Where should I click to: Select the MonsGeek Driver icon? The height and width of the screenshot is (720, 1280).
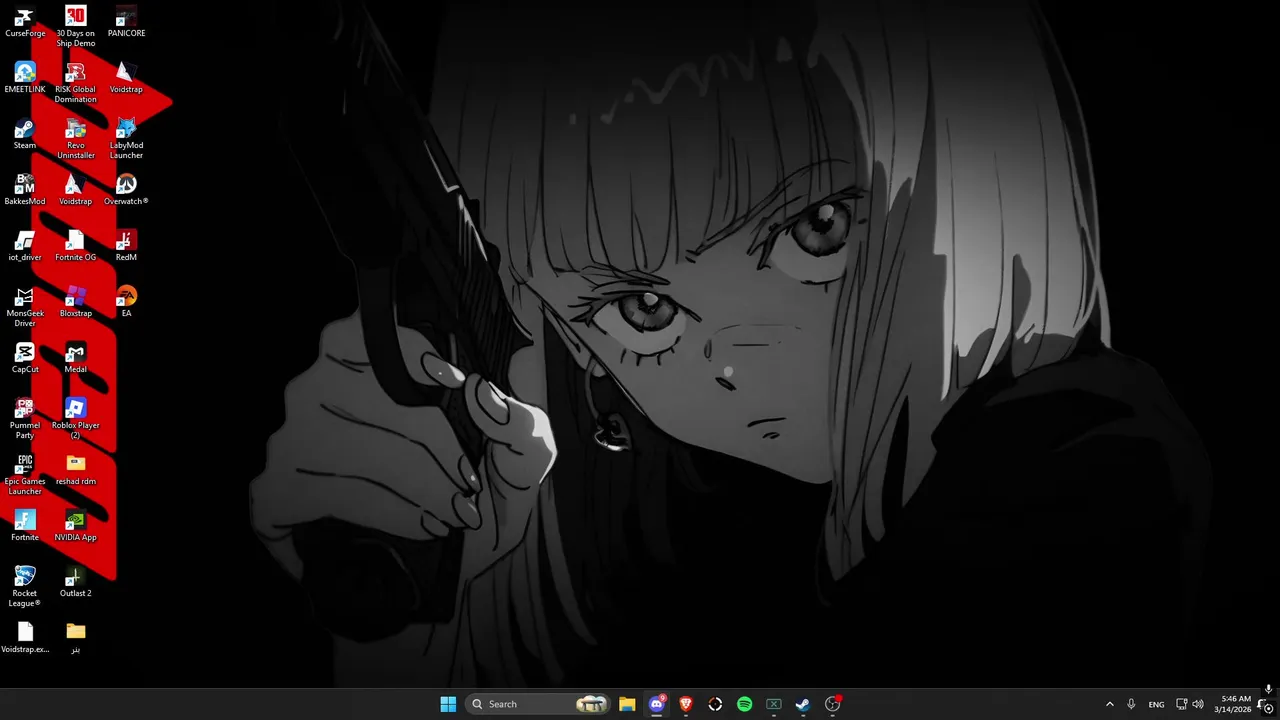pyautogui.click(x=25, y=307)
